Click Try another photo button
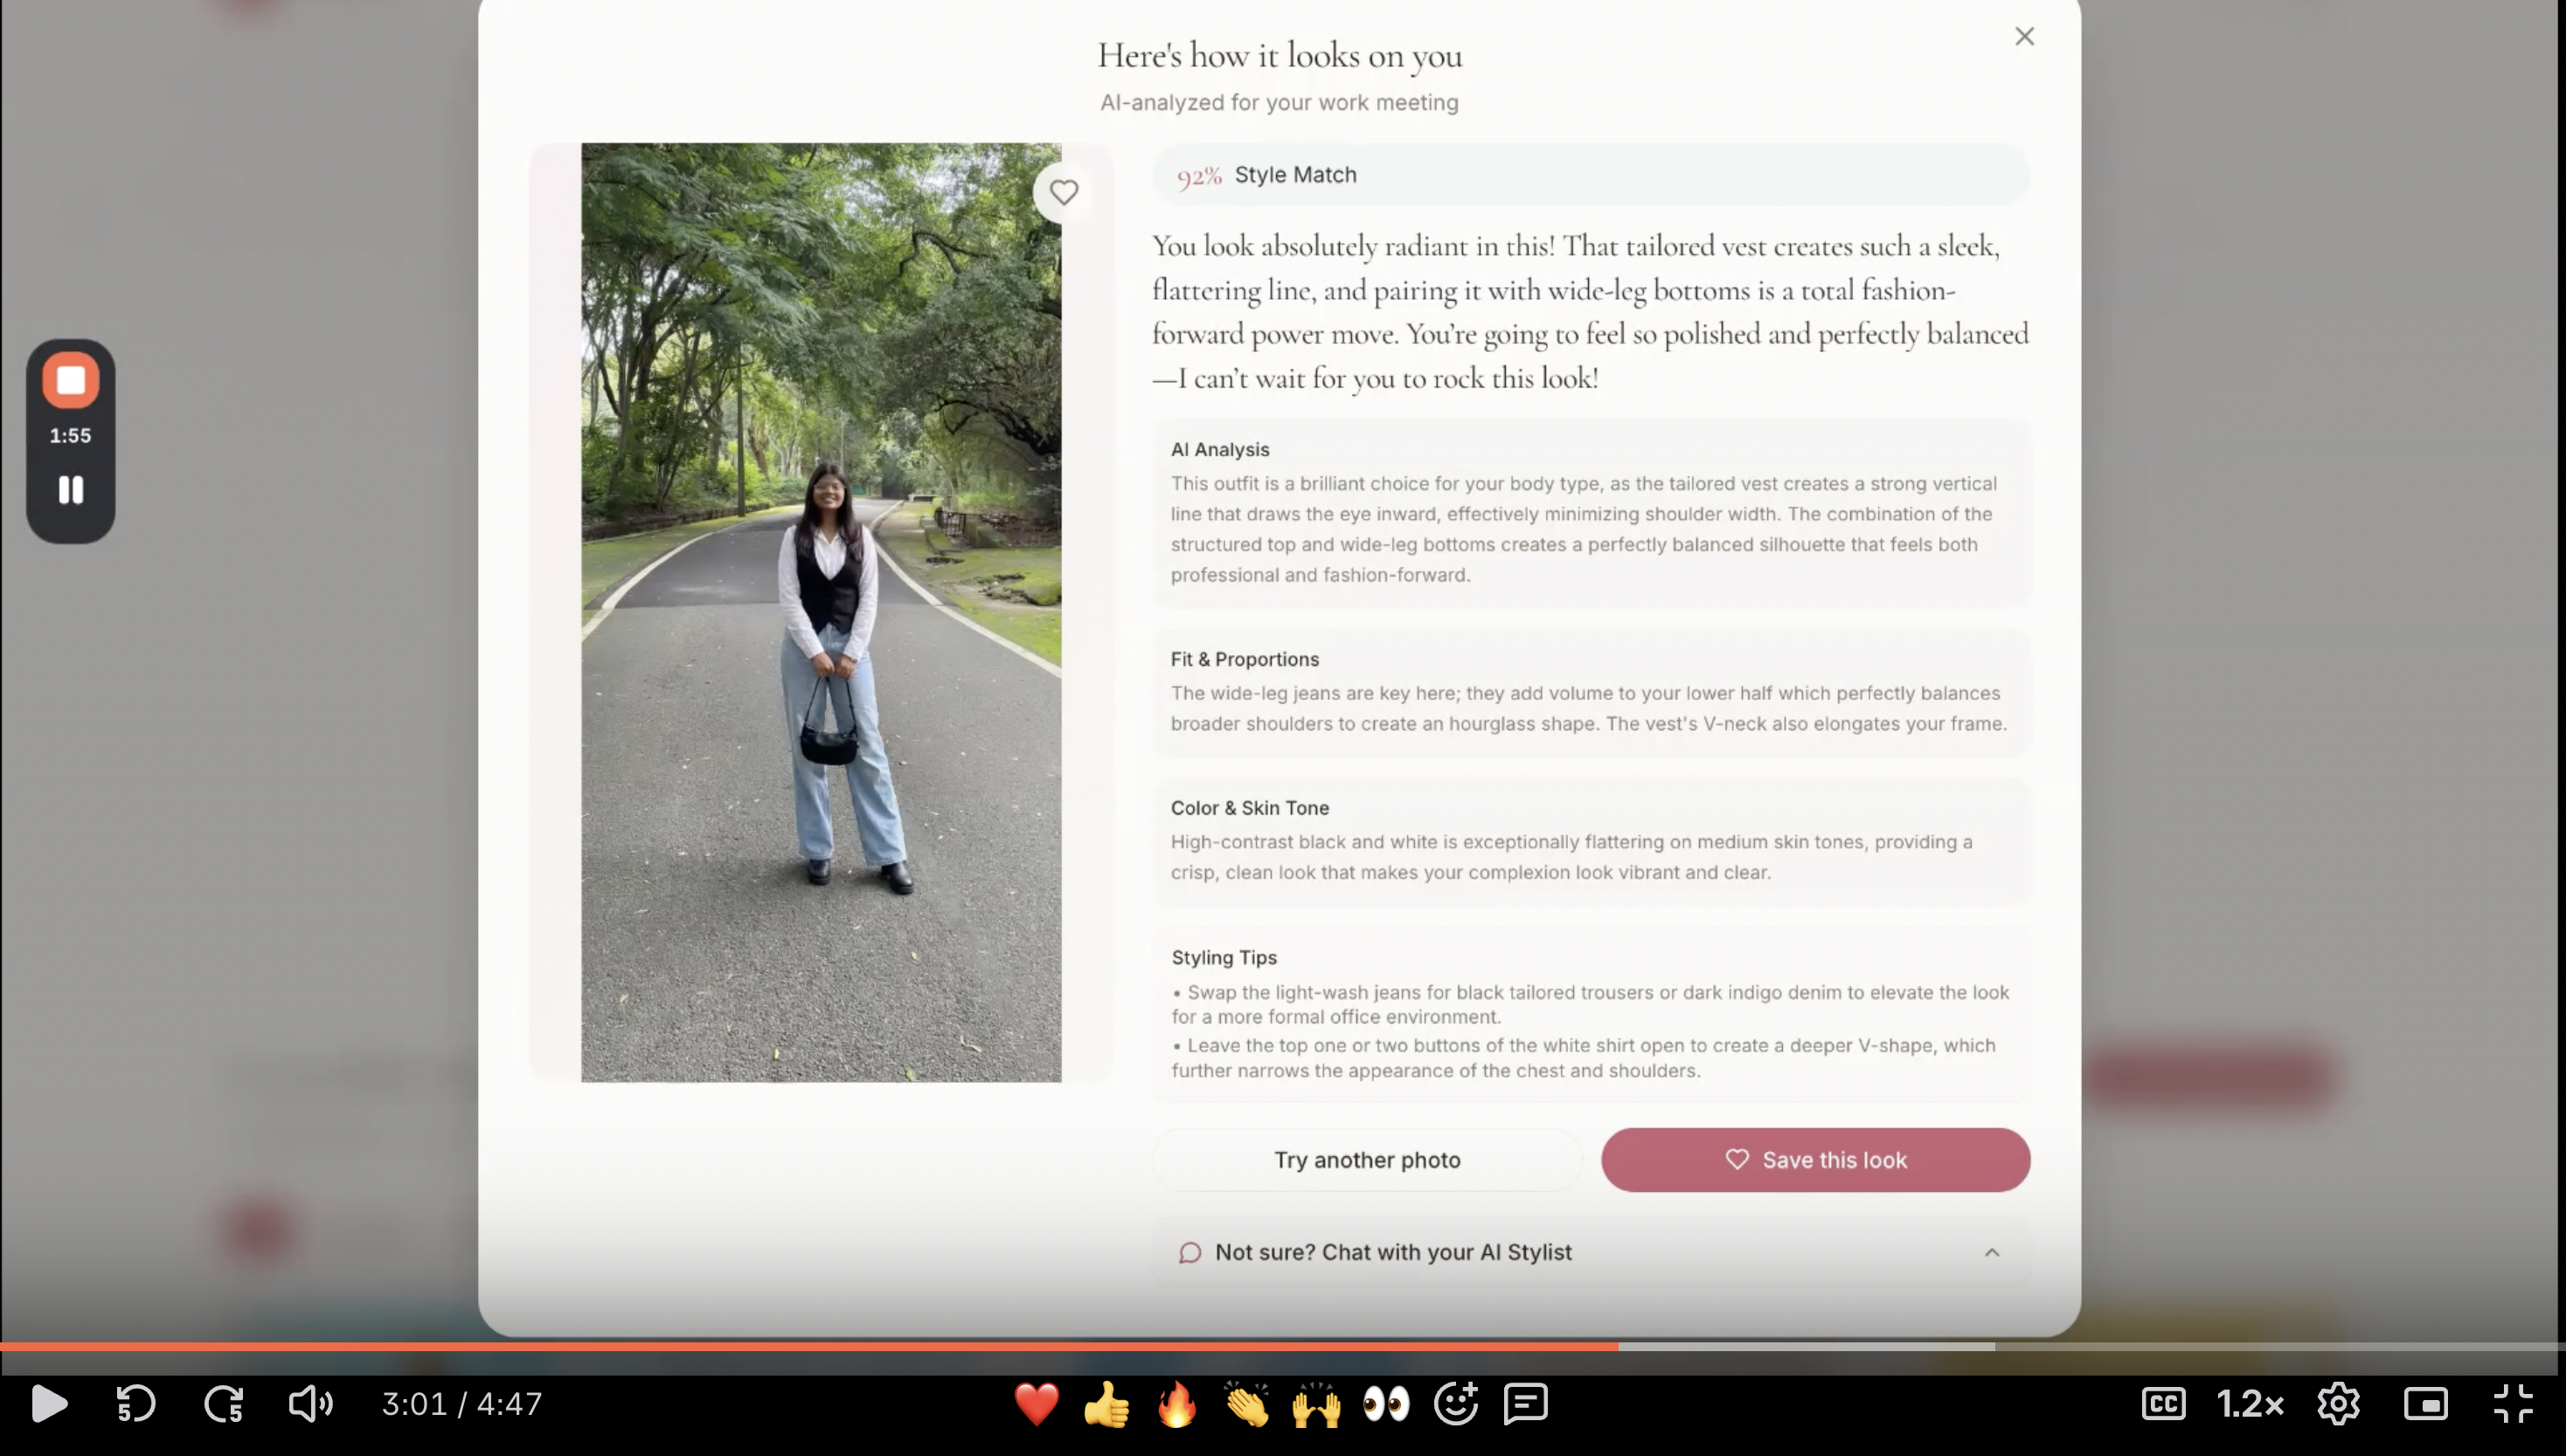This screenshot has width=2566, height=1456. [x=1367, y=1159]
